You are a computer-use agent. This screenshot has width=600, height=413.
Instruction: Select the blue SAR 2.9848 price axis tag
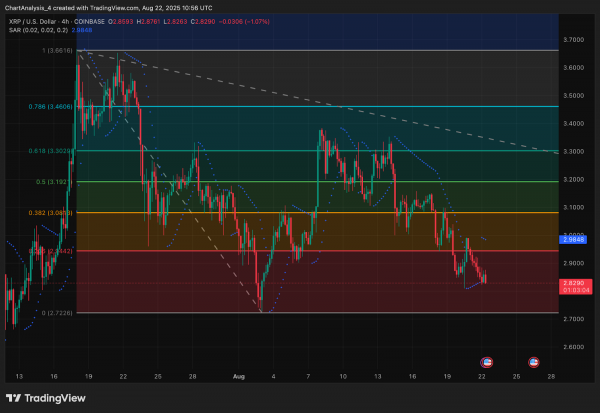(573, 240)
